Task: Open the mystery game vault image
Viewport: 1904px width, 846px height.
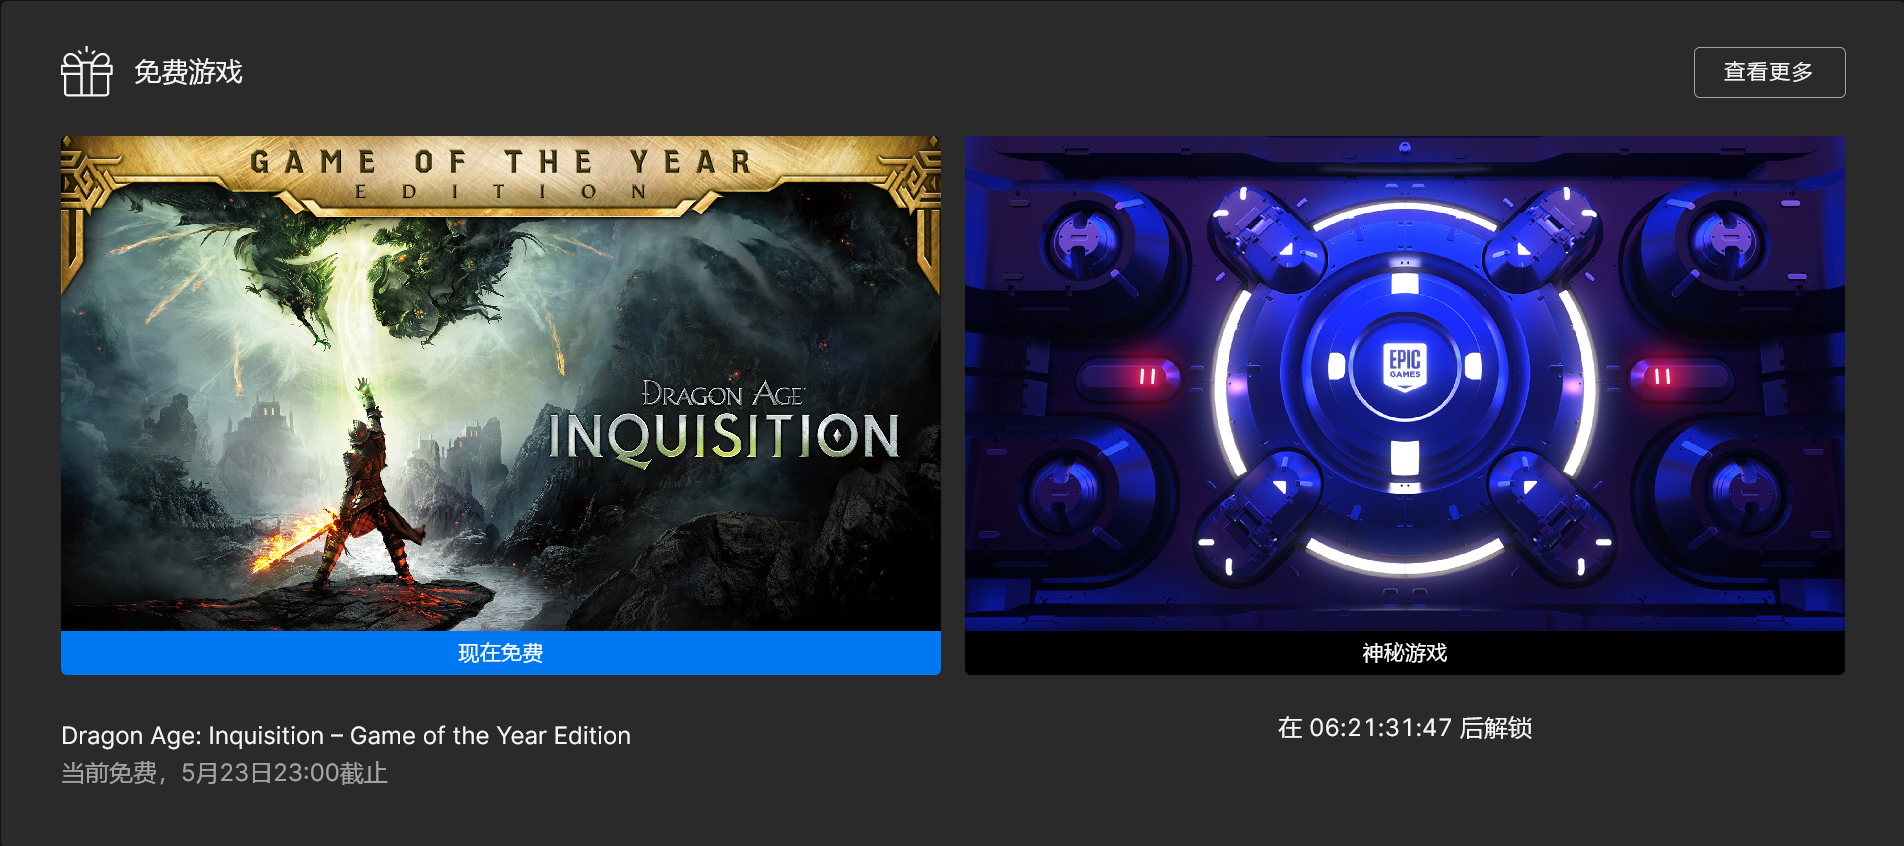Action: click(1405, 383)
